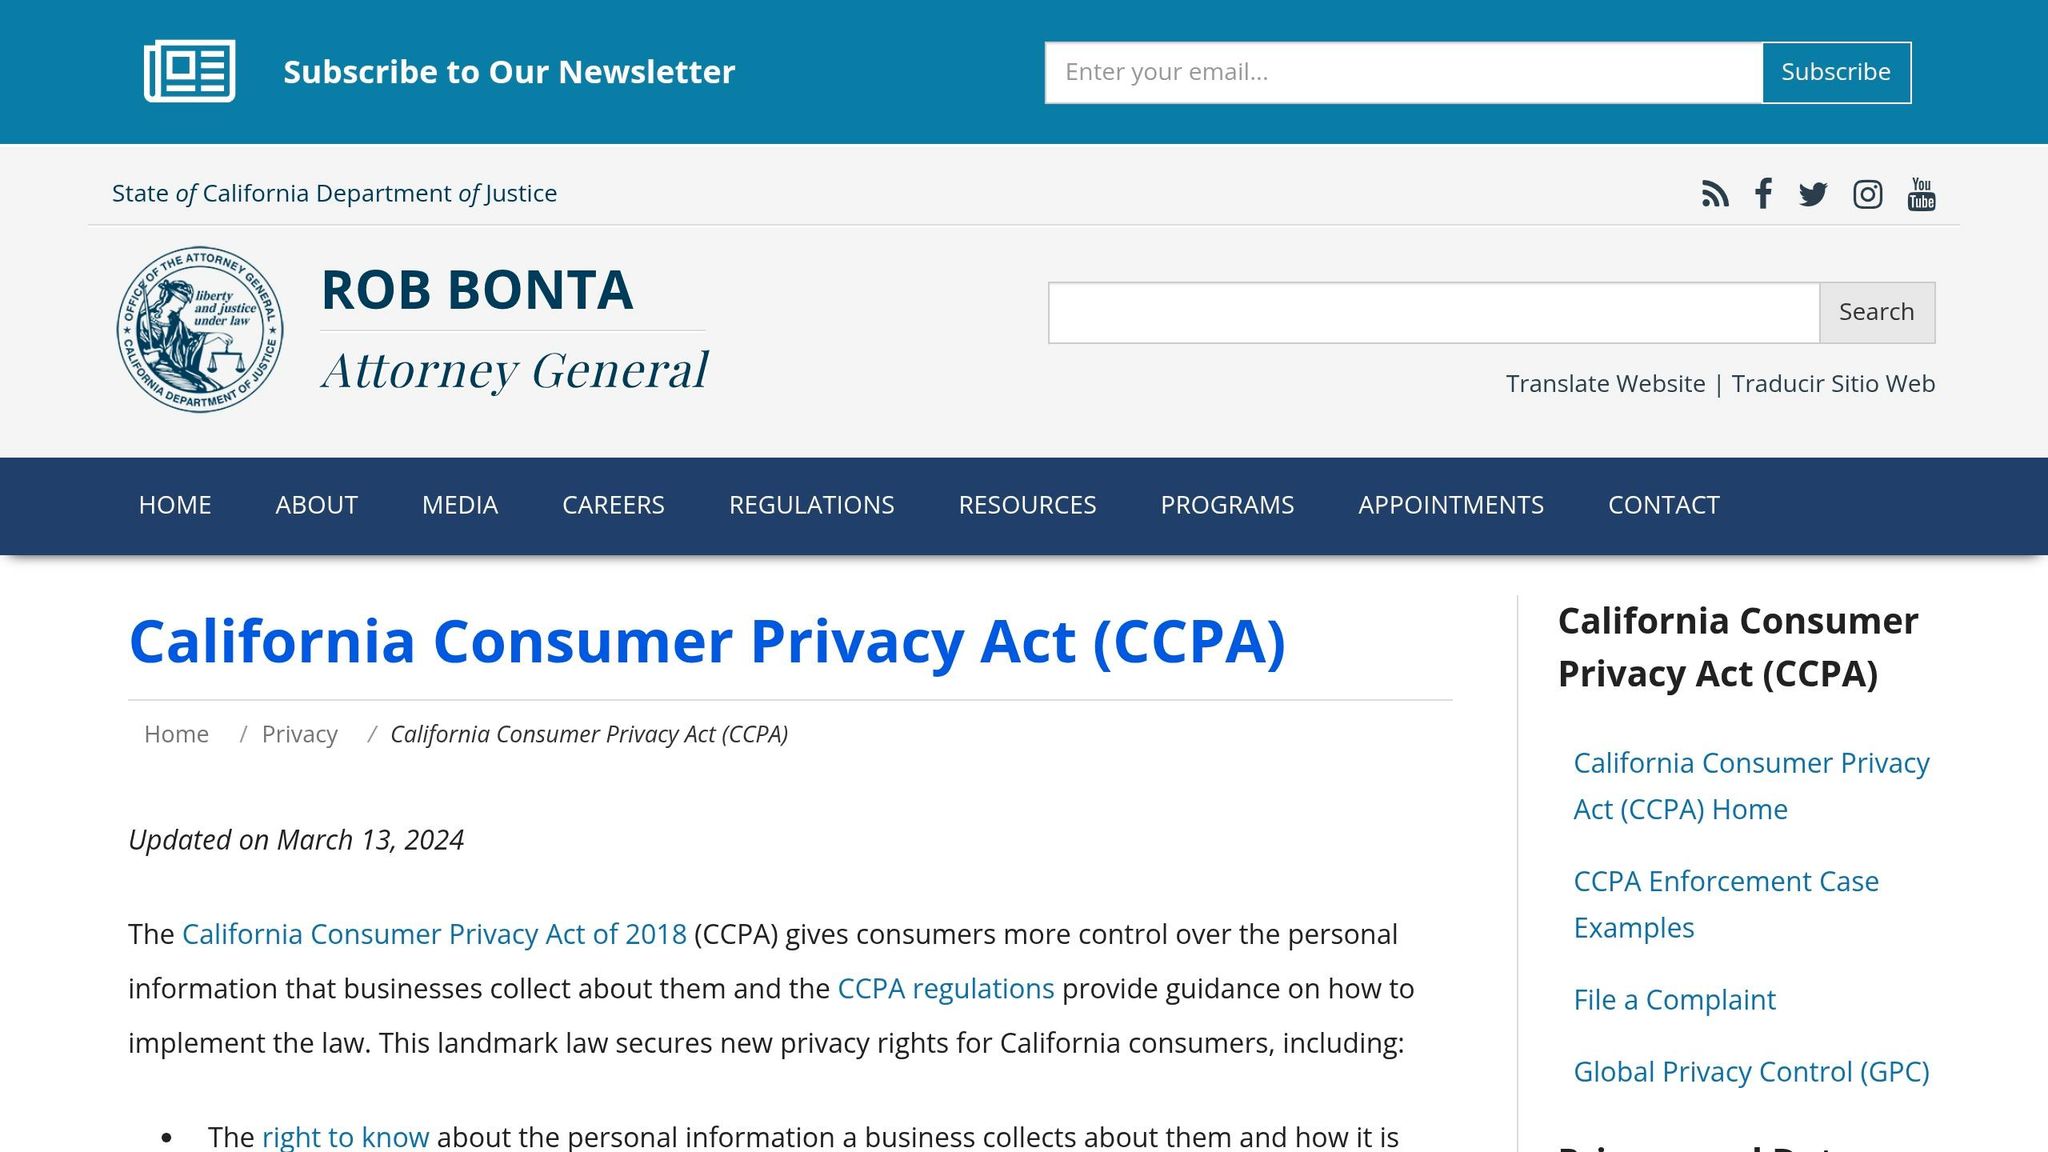Select Privacy in the breadcrumb trail
Viewport: 2048px width, 1152px height.
(299, 733)
